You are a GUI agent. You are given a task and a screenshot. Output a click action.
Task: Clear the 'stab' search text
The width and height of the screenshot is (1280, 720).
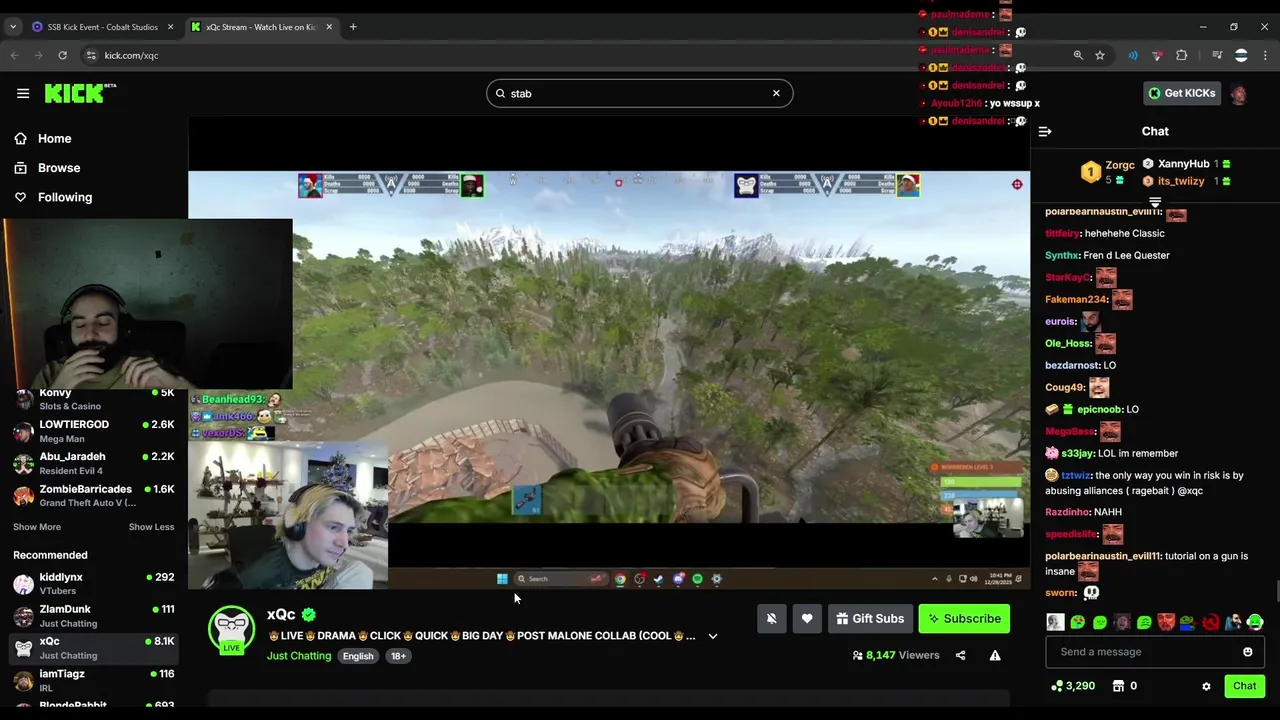[776, 93]
